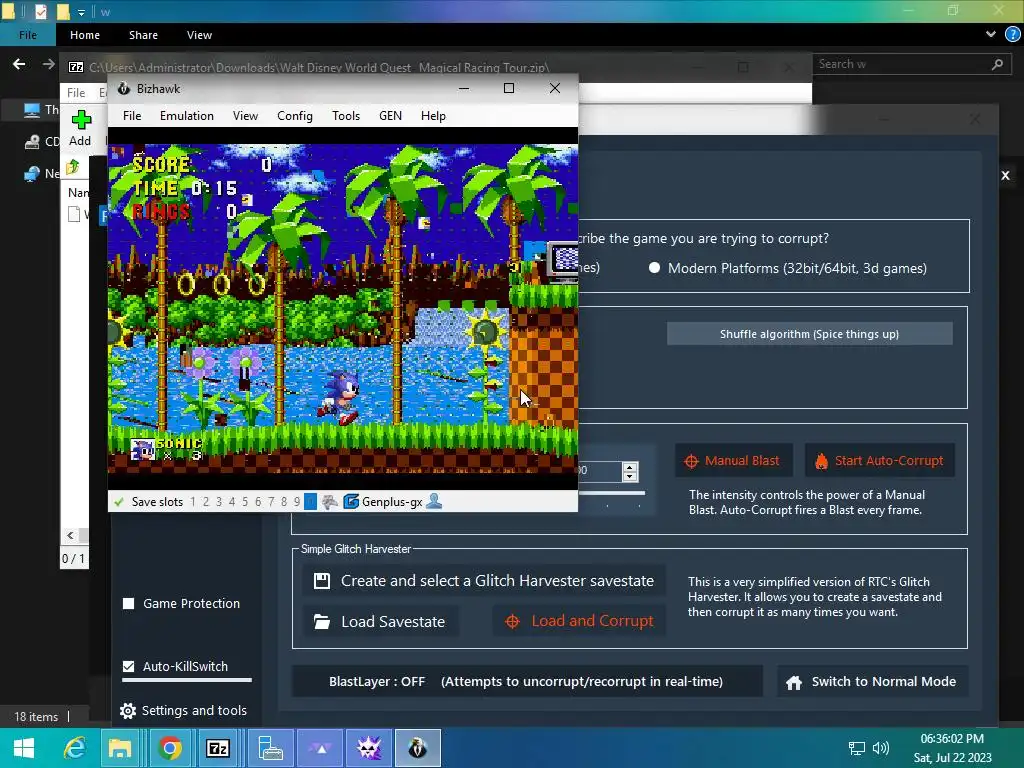Click the Genplus-gx core icon
This screenshot has width=1024, height=768.
tap(351, 502)
